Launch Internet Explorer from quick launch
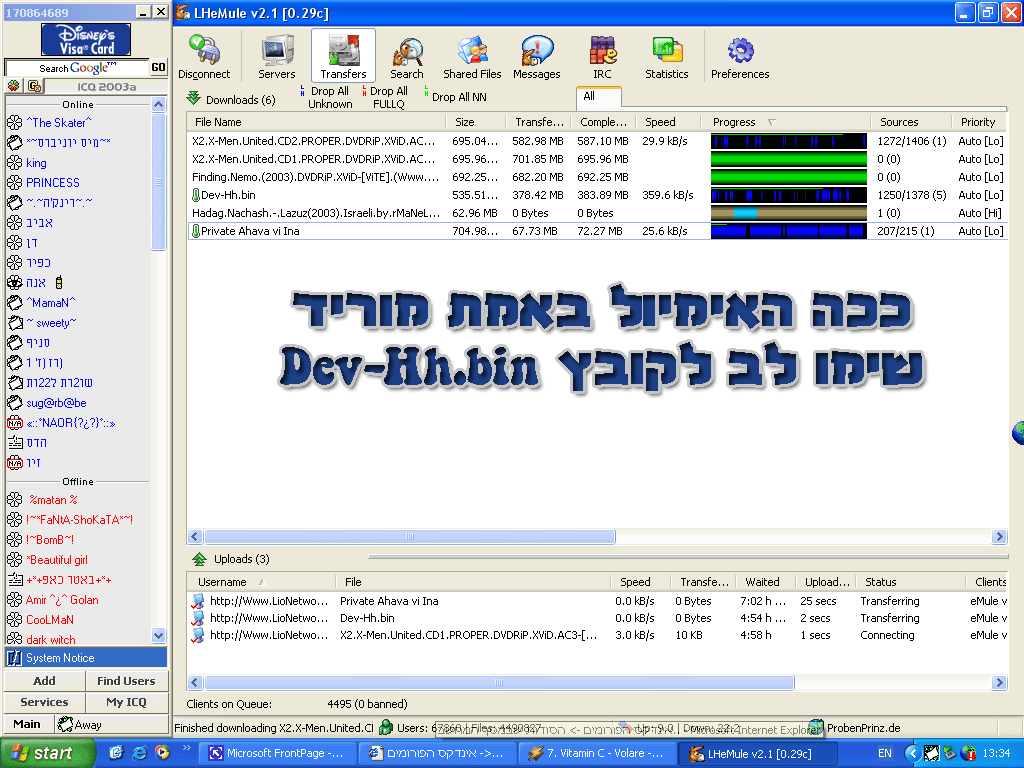Image resolution: width=1024 pixels, height=768 pixels. coord(139,753)
